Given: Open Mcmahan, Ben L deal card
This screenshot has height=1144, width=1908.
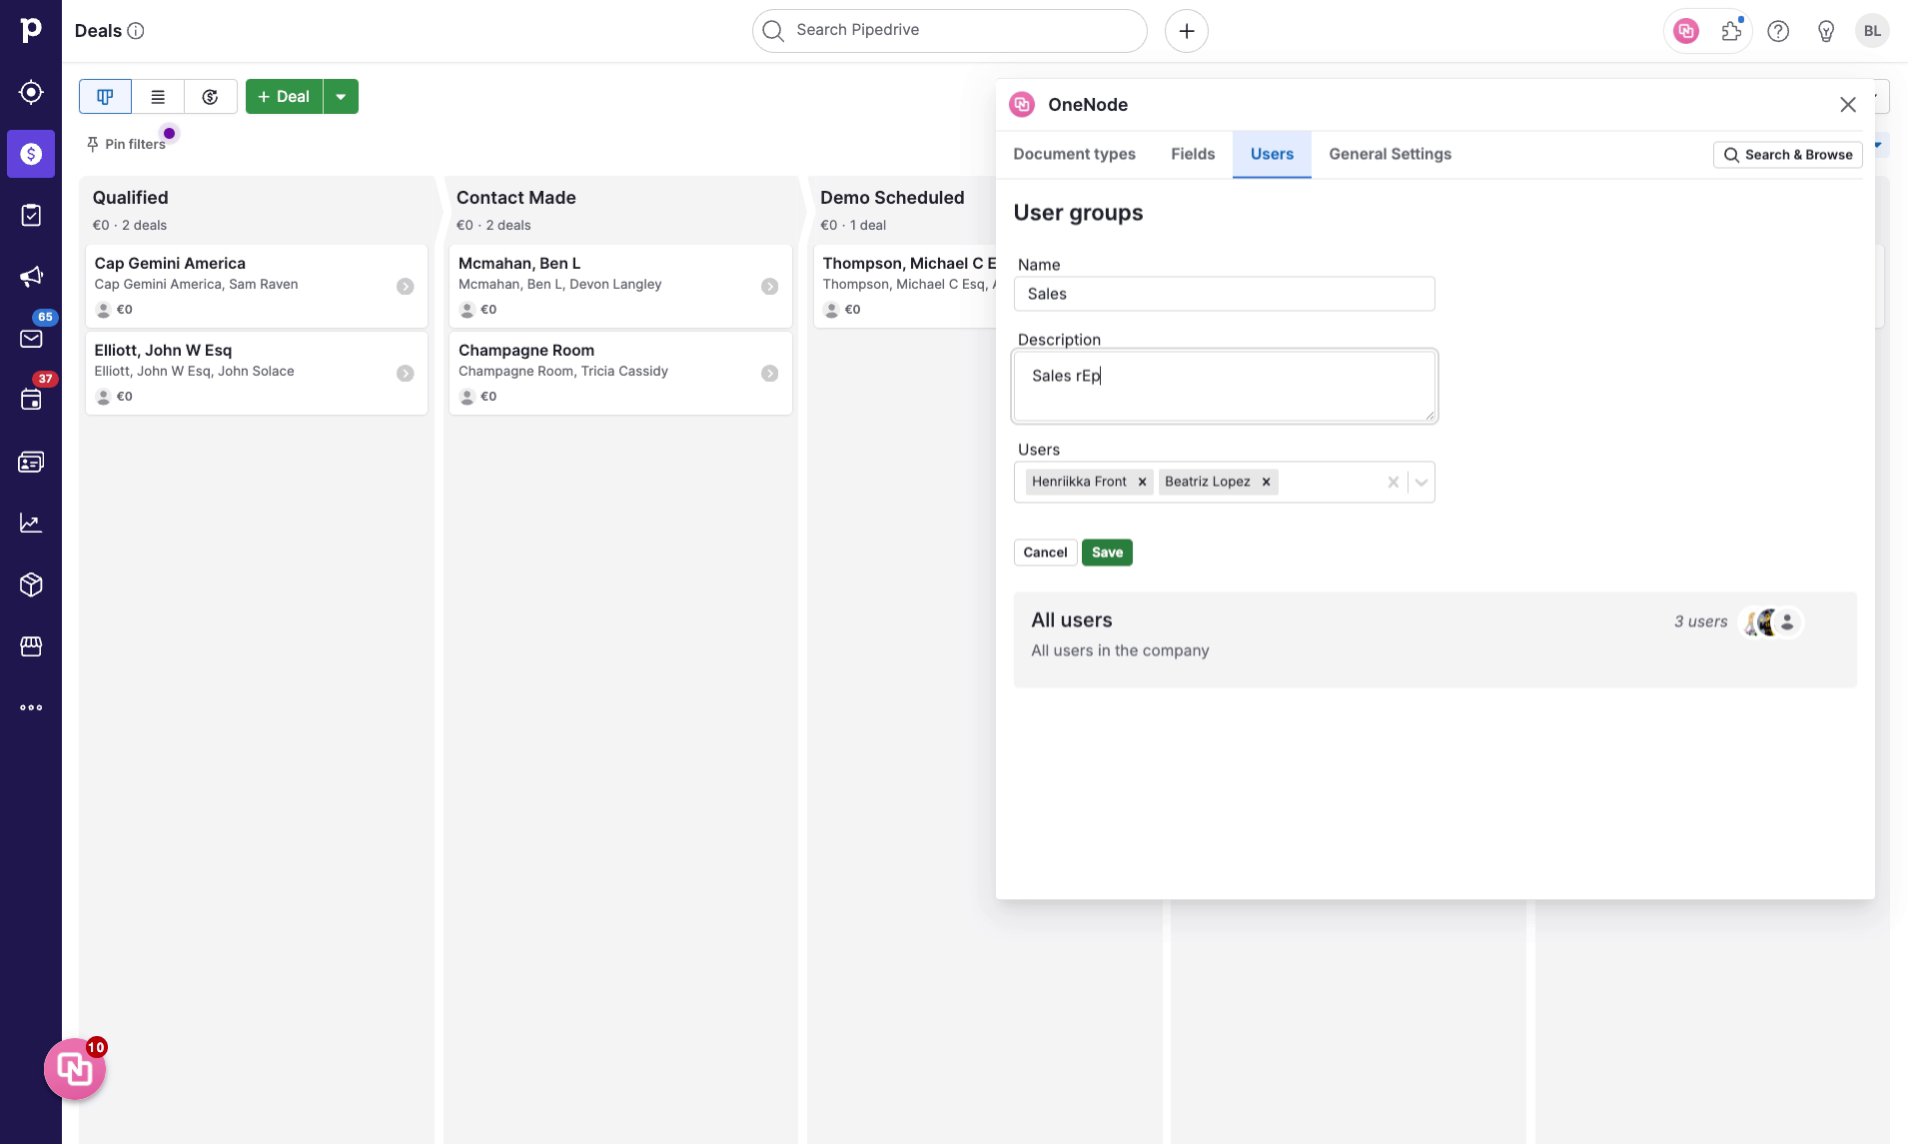Looking at the screenshot, I should [620, 286].
